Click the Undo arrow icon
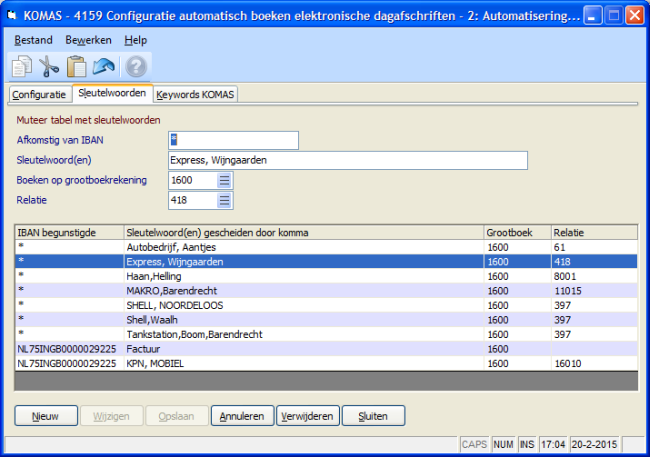Screen dimensions: 650x457 104,66
